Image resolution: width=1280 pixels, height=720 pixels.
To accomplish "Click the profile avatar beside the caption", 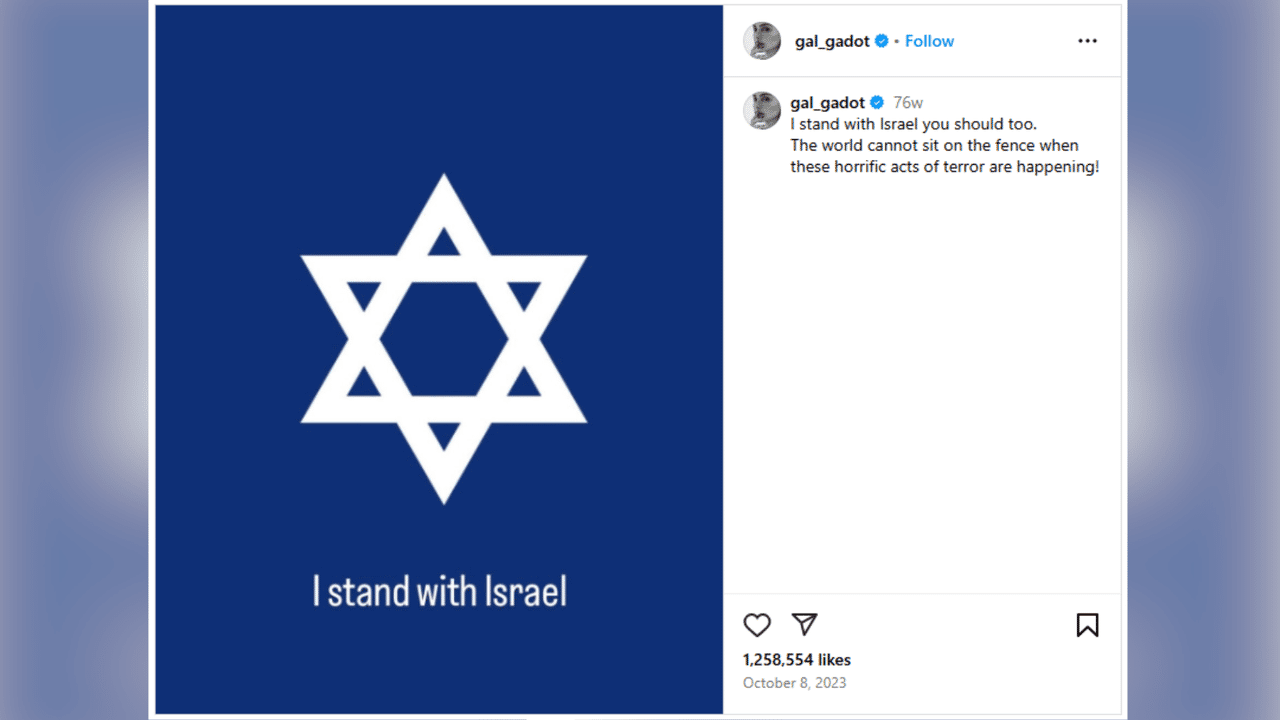I will tap(761, 111).
